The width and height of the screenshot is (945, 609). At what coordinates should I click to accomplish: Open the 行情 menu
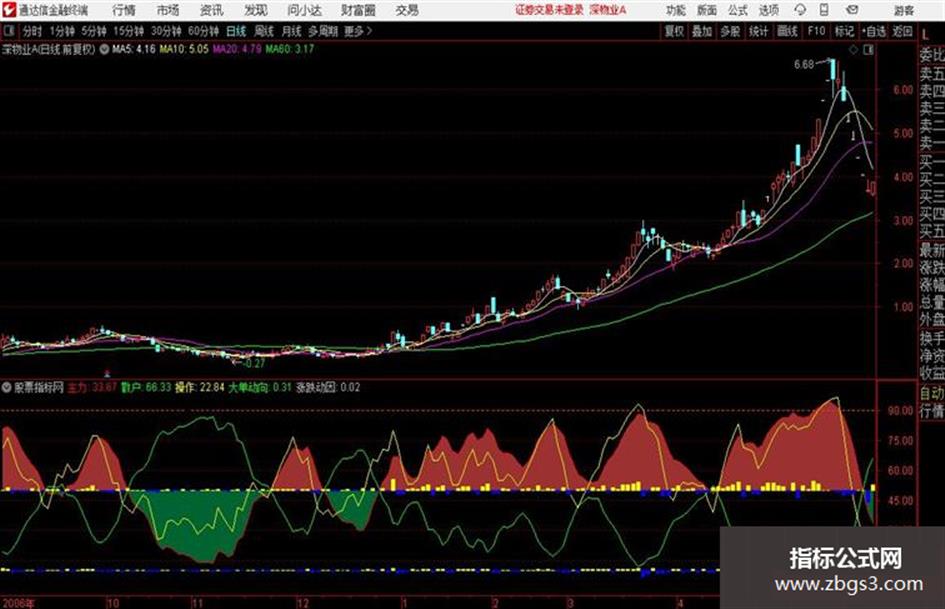click(124, 10)
